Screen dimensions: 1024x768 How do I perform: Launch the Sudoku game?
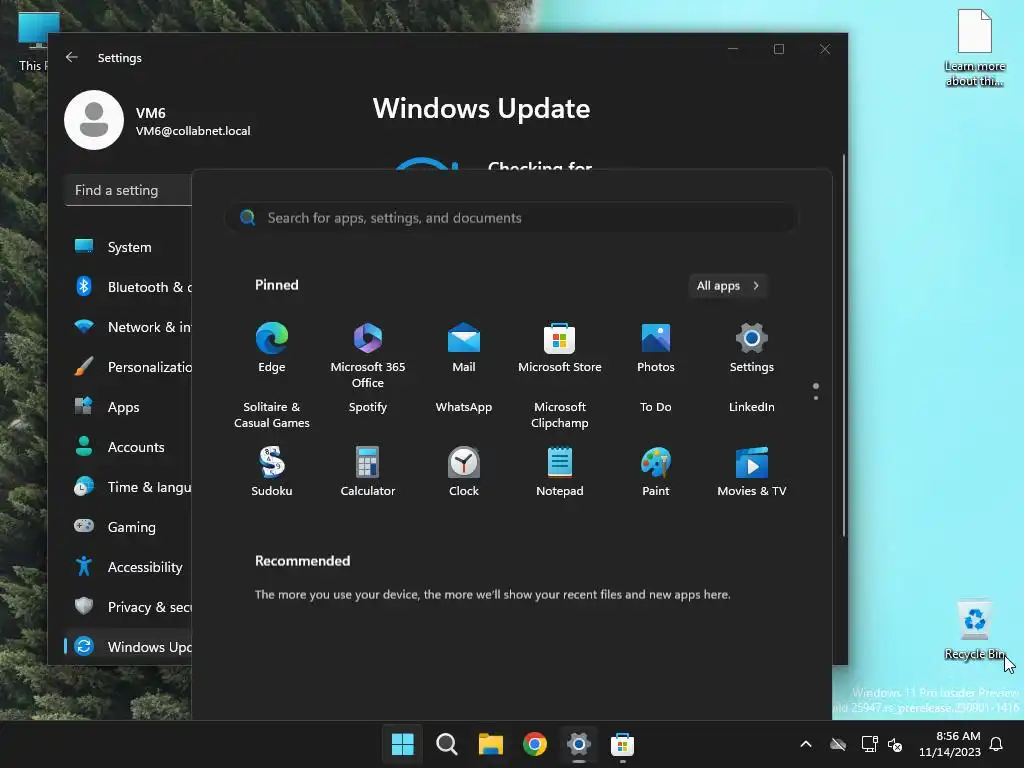point(272,472)
